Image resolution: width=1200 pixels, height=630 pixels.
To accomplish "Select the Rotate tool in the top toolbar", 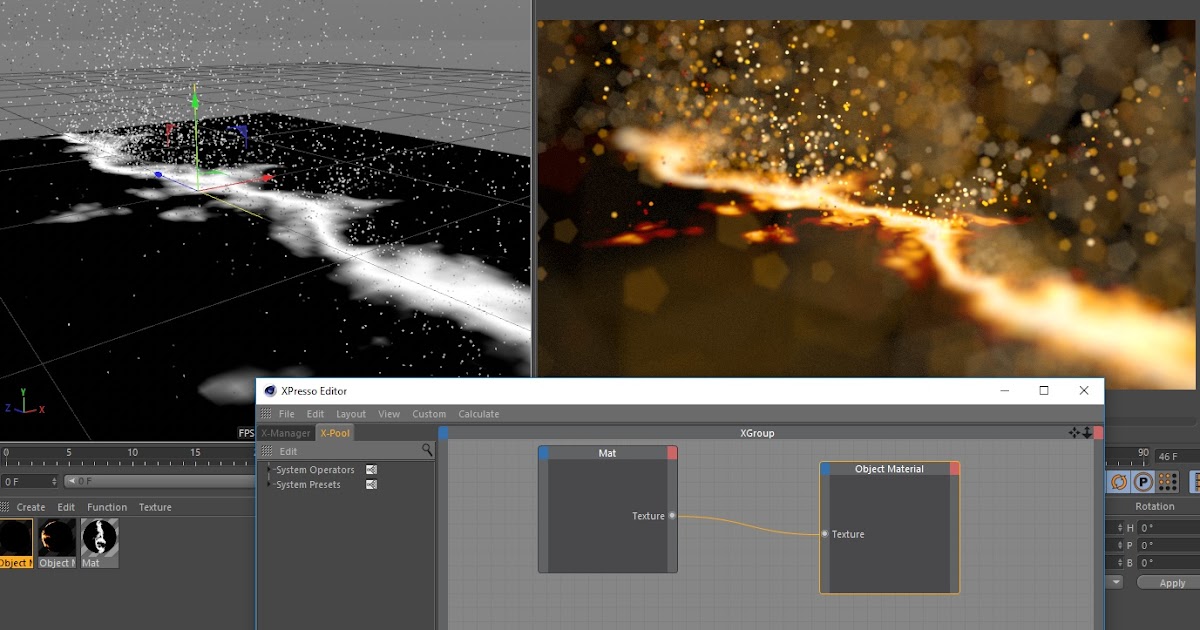I will point(1118,481).
